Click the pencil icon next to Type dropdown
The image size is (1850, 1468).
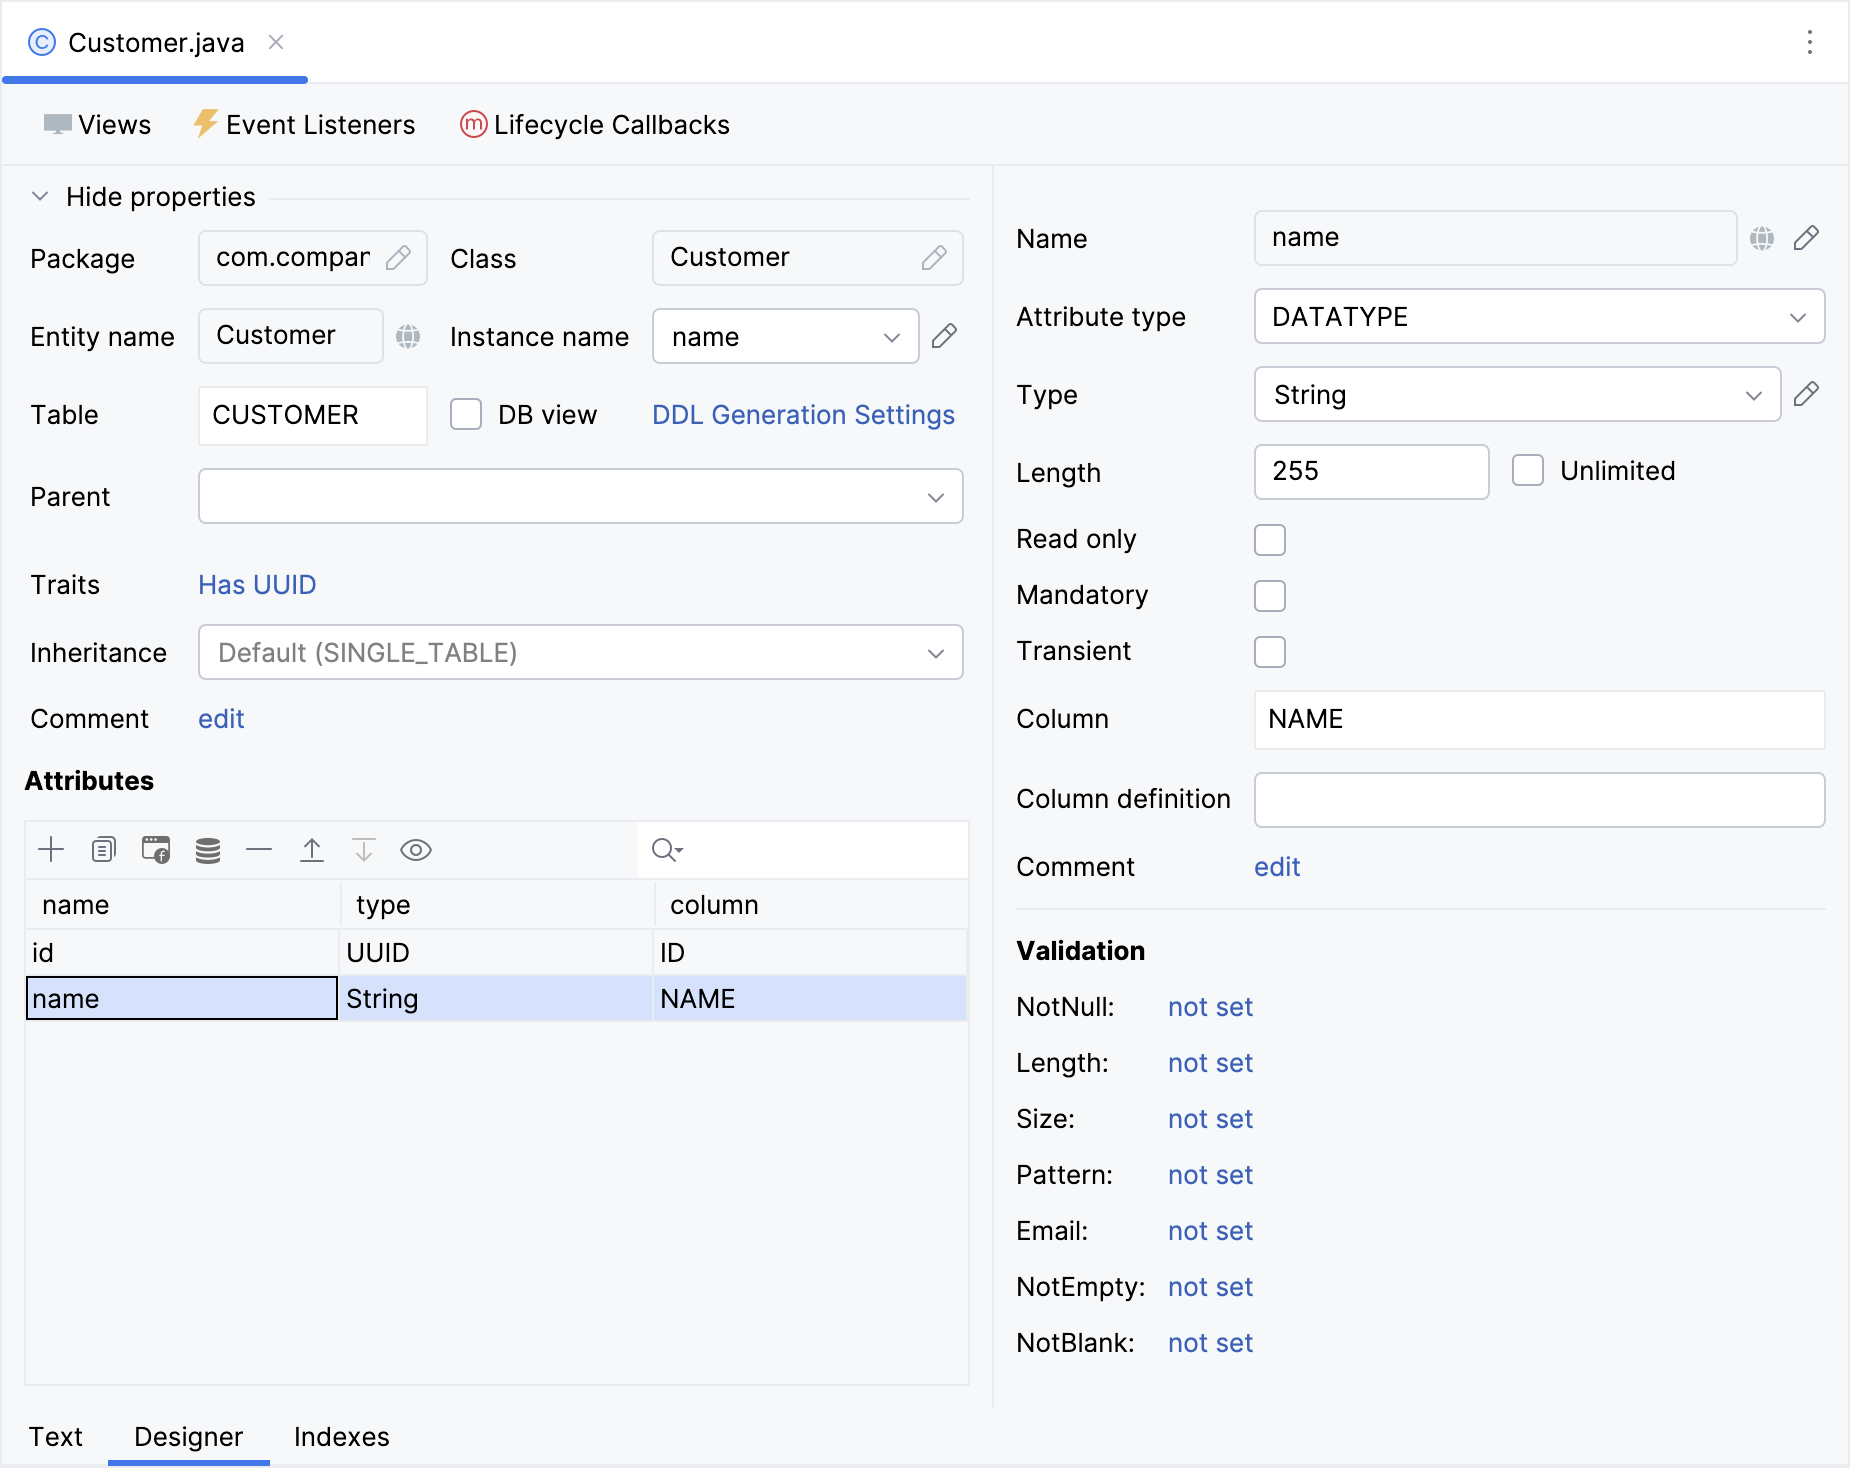pos(1806,394)
